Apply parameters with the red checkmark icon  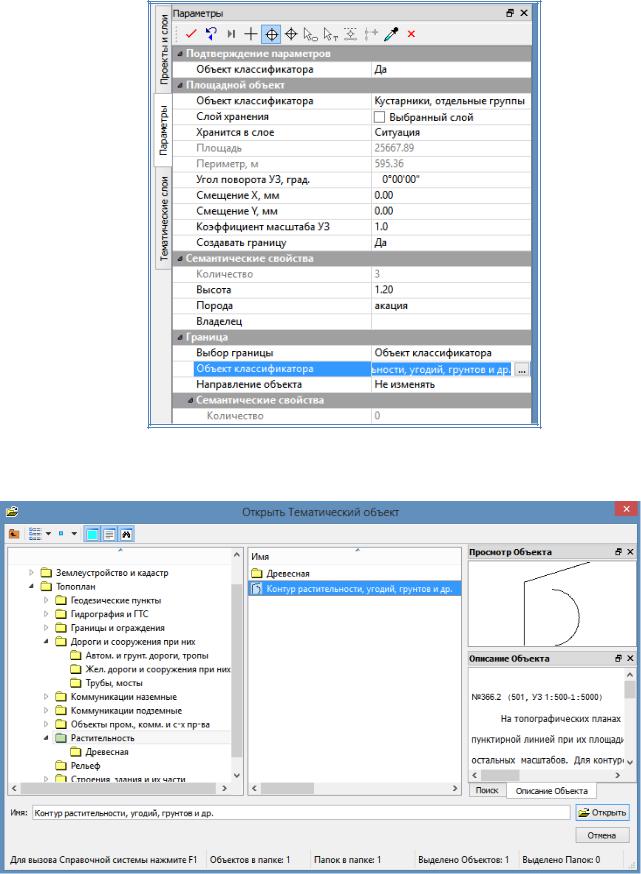(x=191, y=34)
